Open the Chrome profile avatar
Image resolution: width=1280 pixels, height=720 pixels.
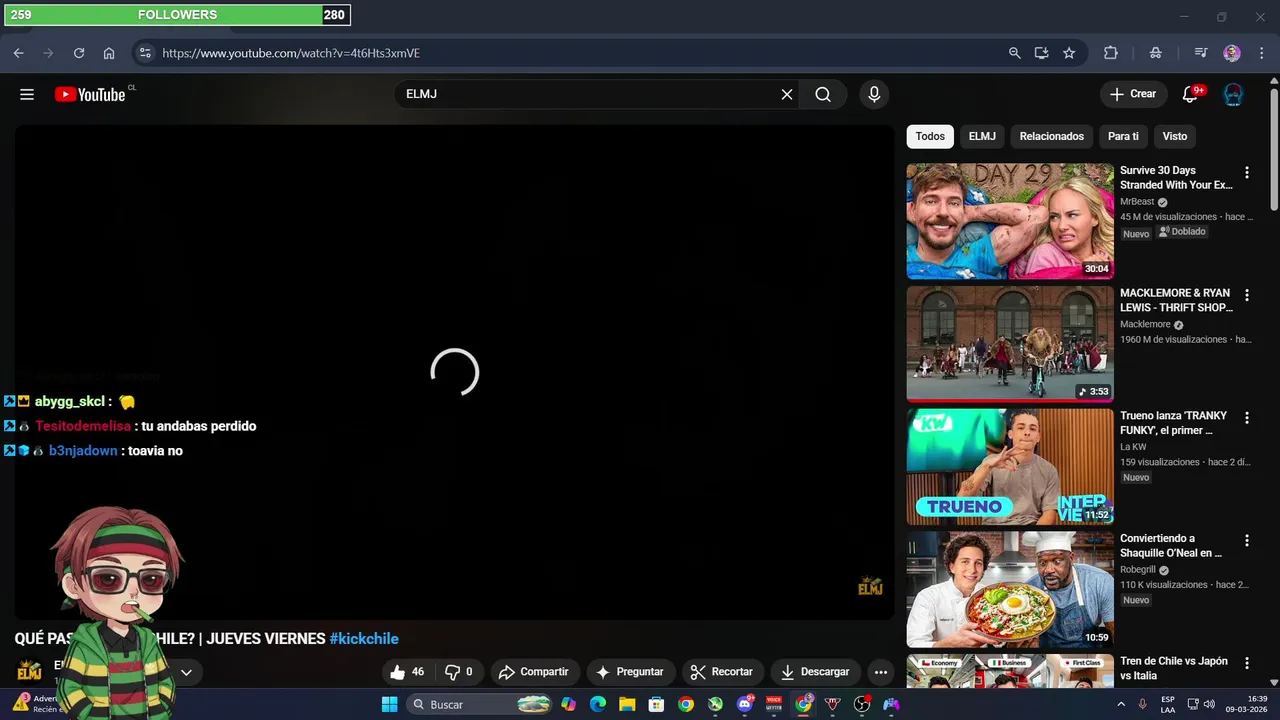click(1232, 53)
